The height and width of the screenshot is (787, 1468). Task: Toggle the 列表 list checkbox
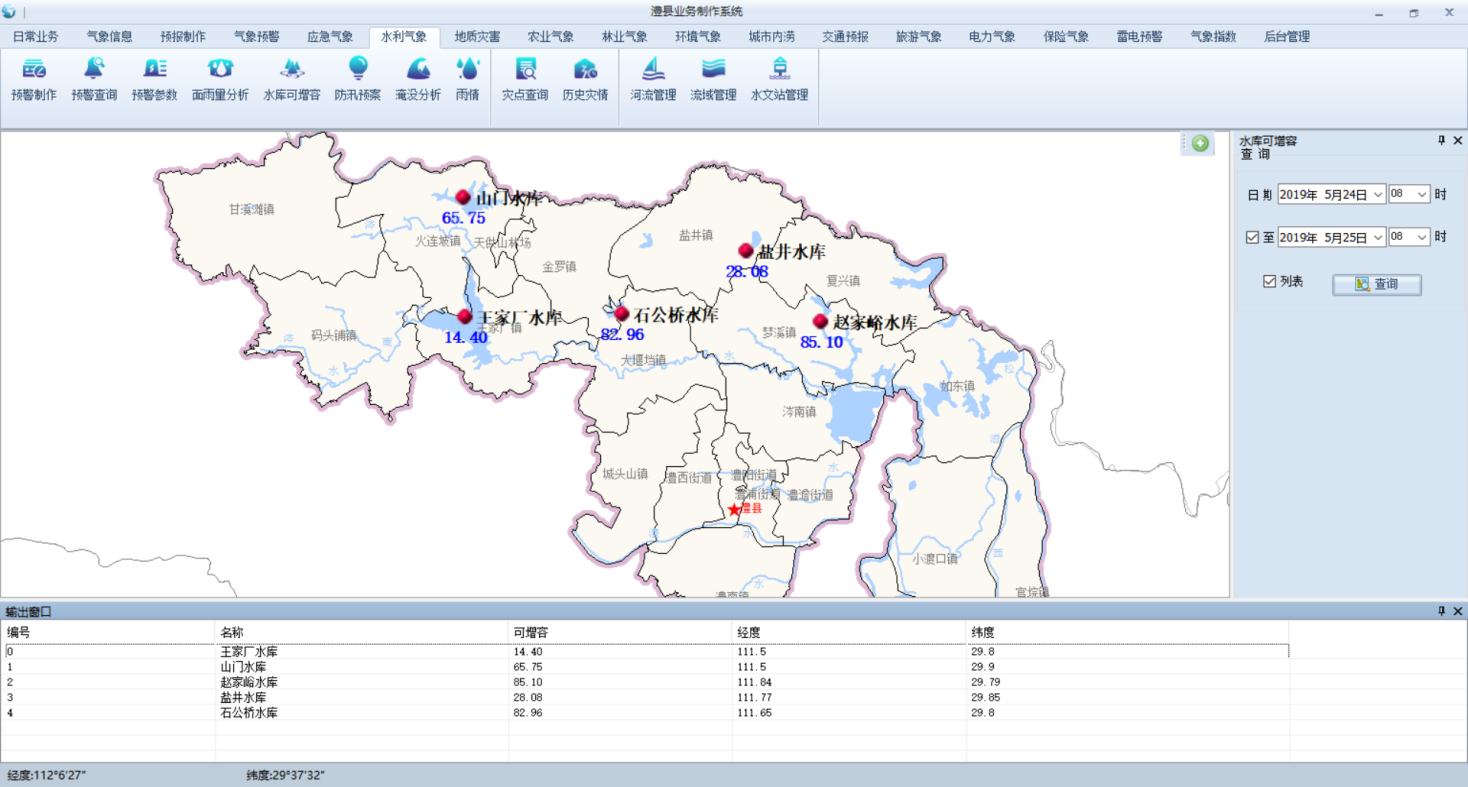point(1270,282)
